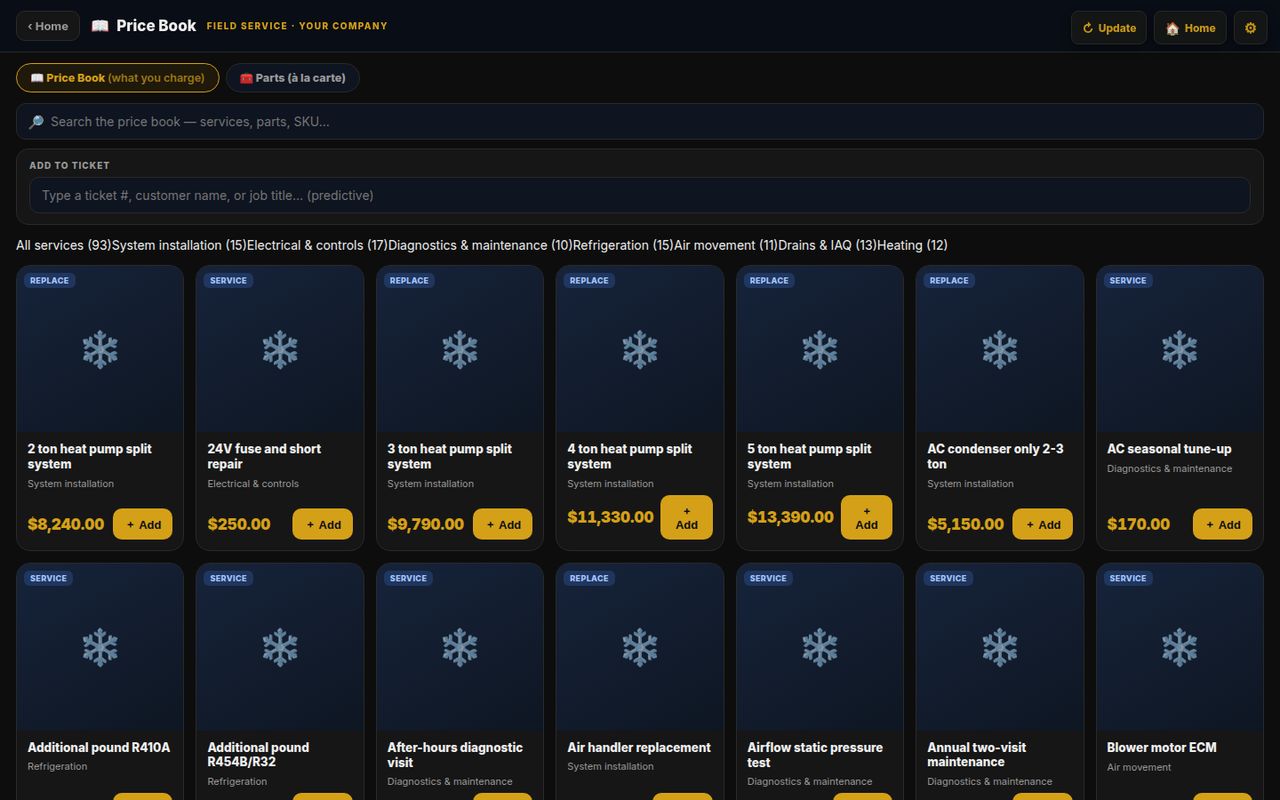Filter by Diagnostics & maintenance (10)
The width and height of the screenshot is (1280, 800).
[x=480, y=245]
